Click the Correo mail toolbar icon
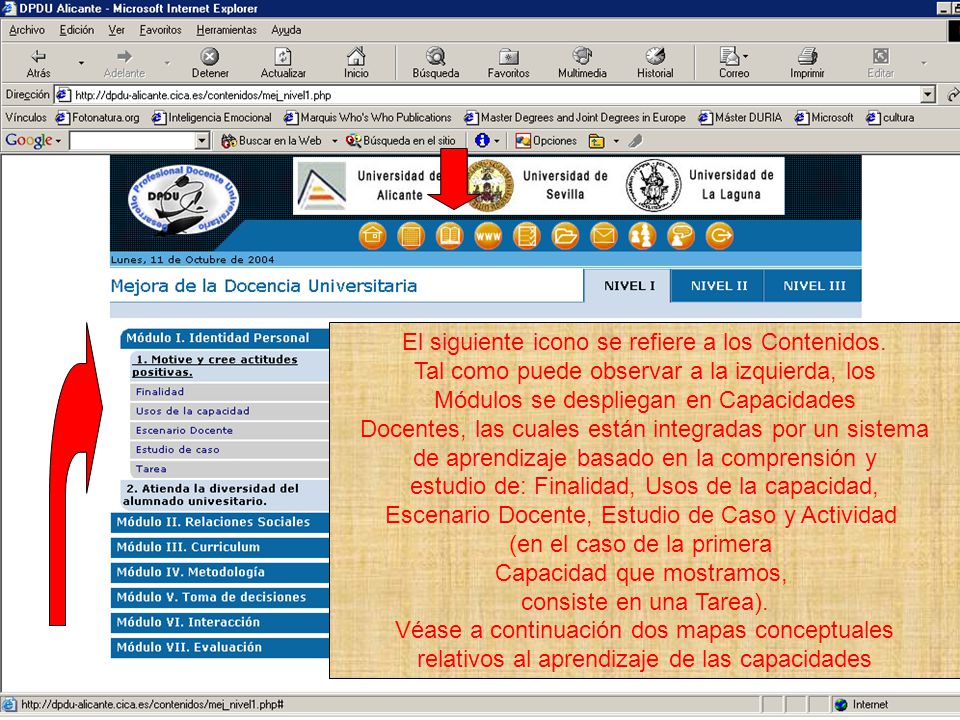The height and width of the screenshot is (720, 960). (x=729, y=56)
